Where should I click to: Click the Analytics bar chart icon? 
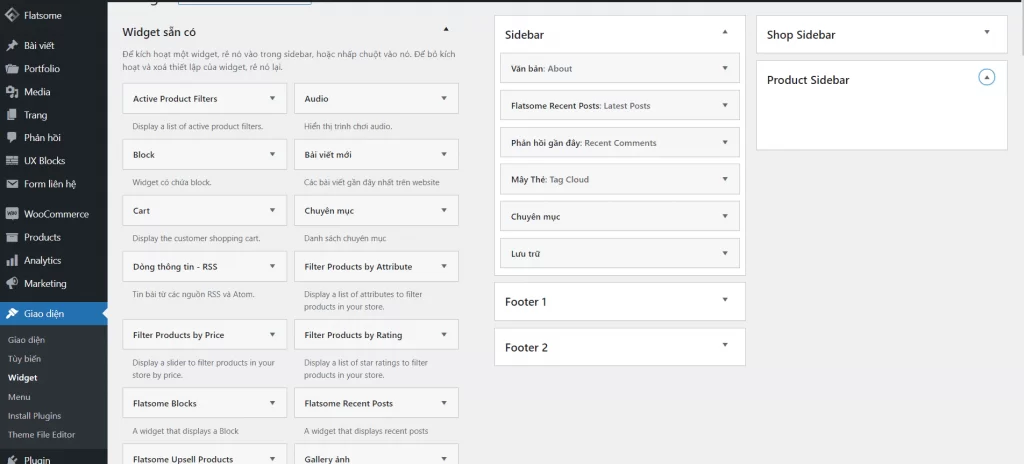click(x=11, y=260)
